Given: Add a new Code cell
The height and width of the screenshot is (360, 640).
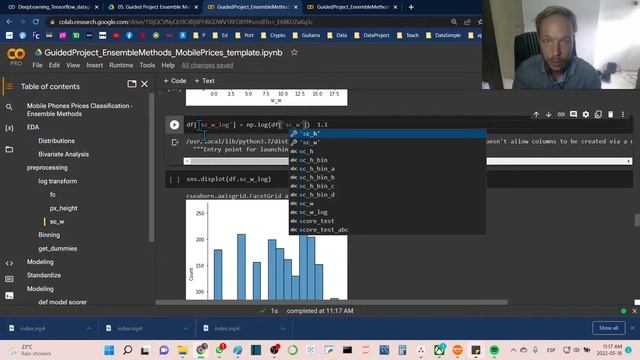Looking at the screenshot, I should (x=175, y=81).
